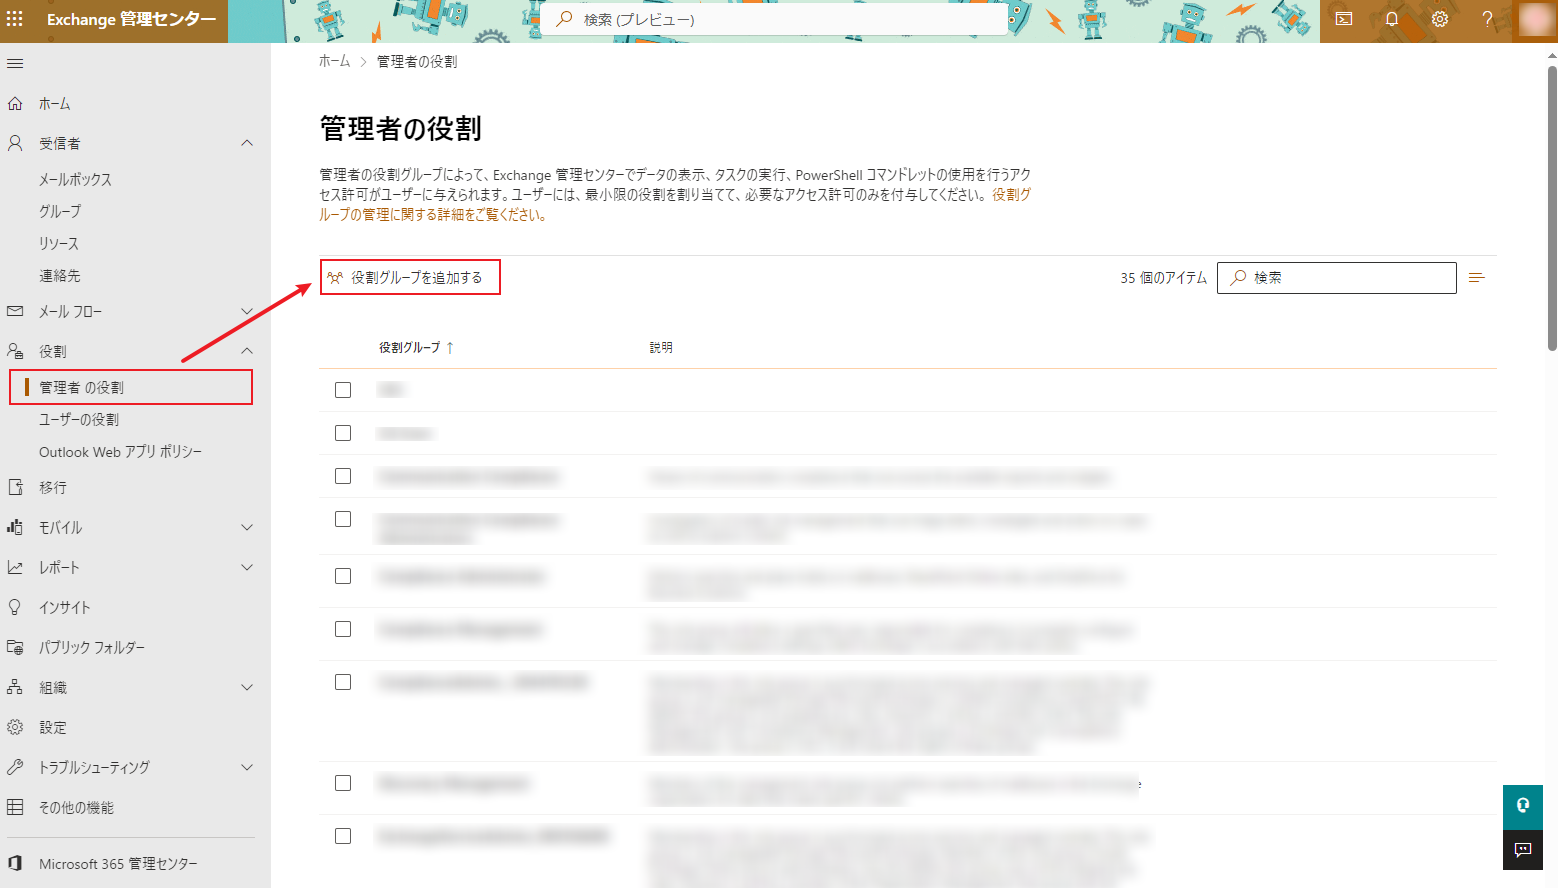Viewport: 1558px width, 888px height.
Task: Click the top 検索 (プレビュー) box
Action: [775, 19]
